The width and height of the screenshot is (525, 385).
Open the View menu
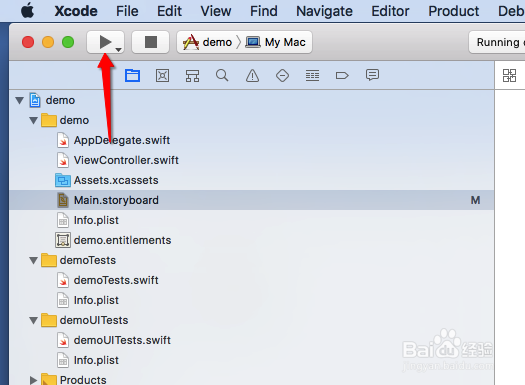click(216, 11)
